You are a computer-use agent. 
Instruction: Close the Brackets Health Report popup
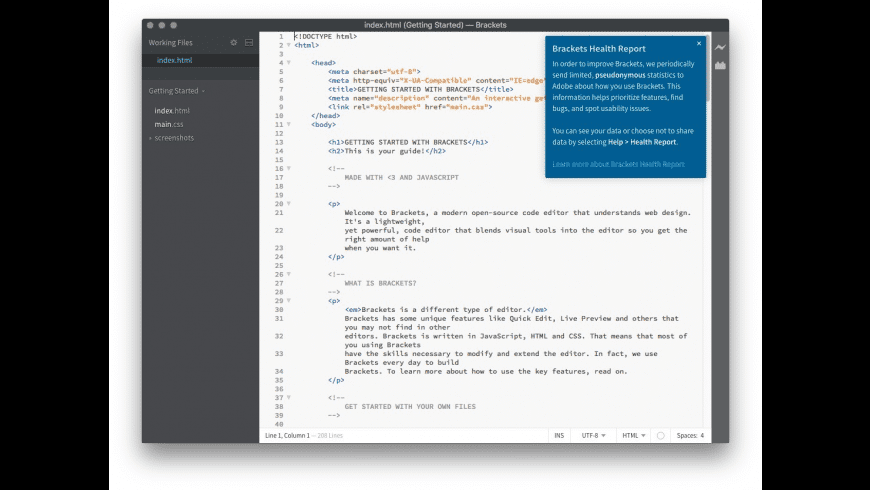(x=699, y=43)
